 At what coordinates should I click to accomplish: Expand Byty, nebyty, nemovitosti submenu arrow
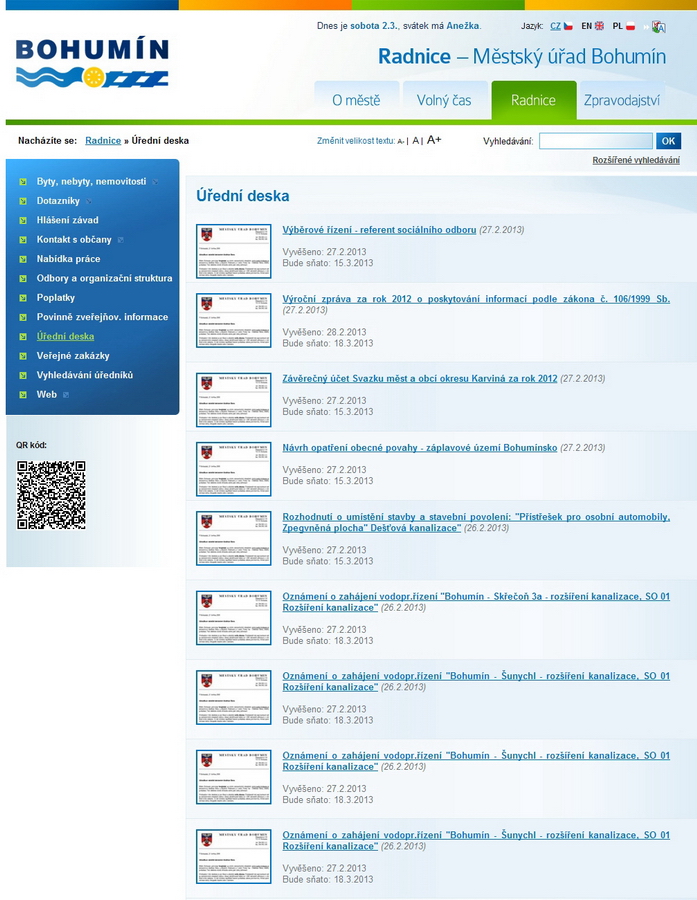coord(156,183)
